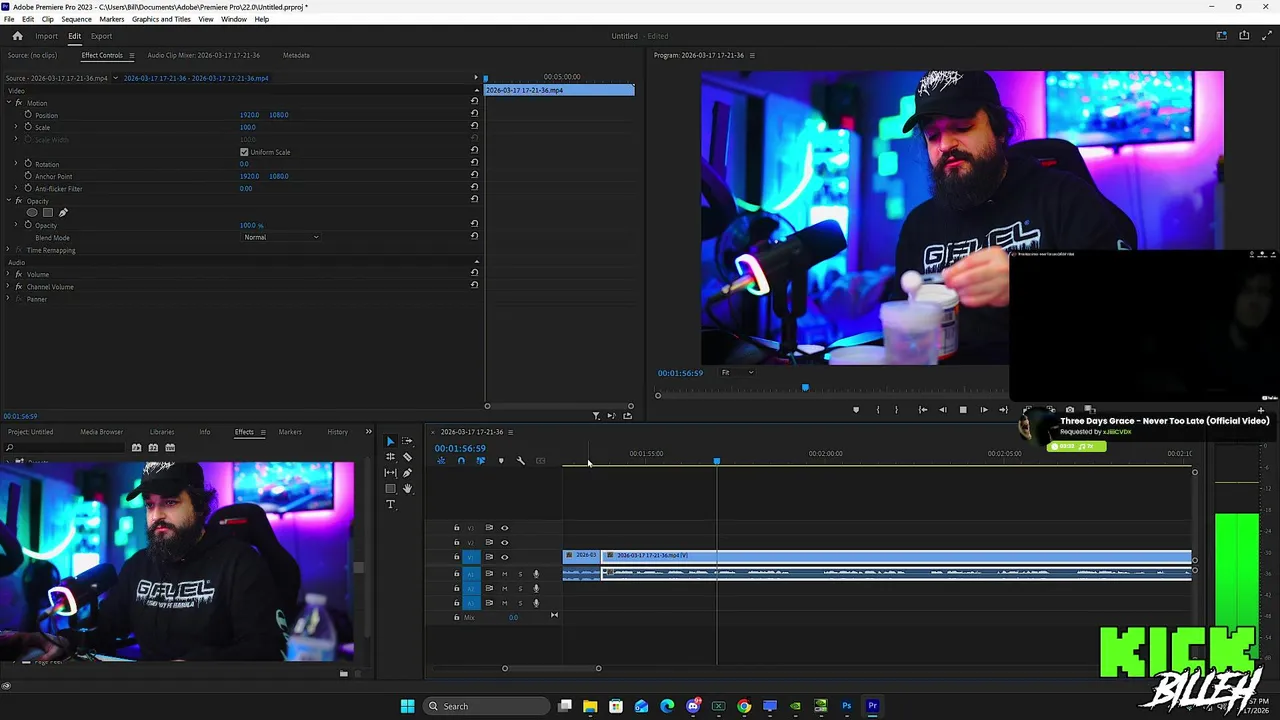The image size is (1280, 720).
Task: Expand the Volume effect
Action: (x=8, y=274)
